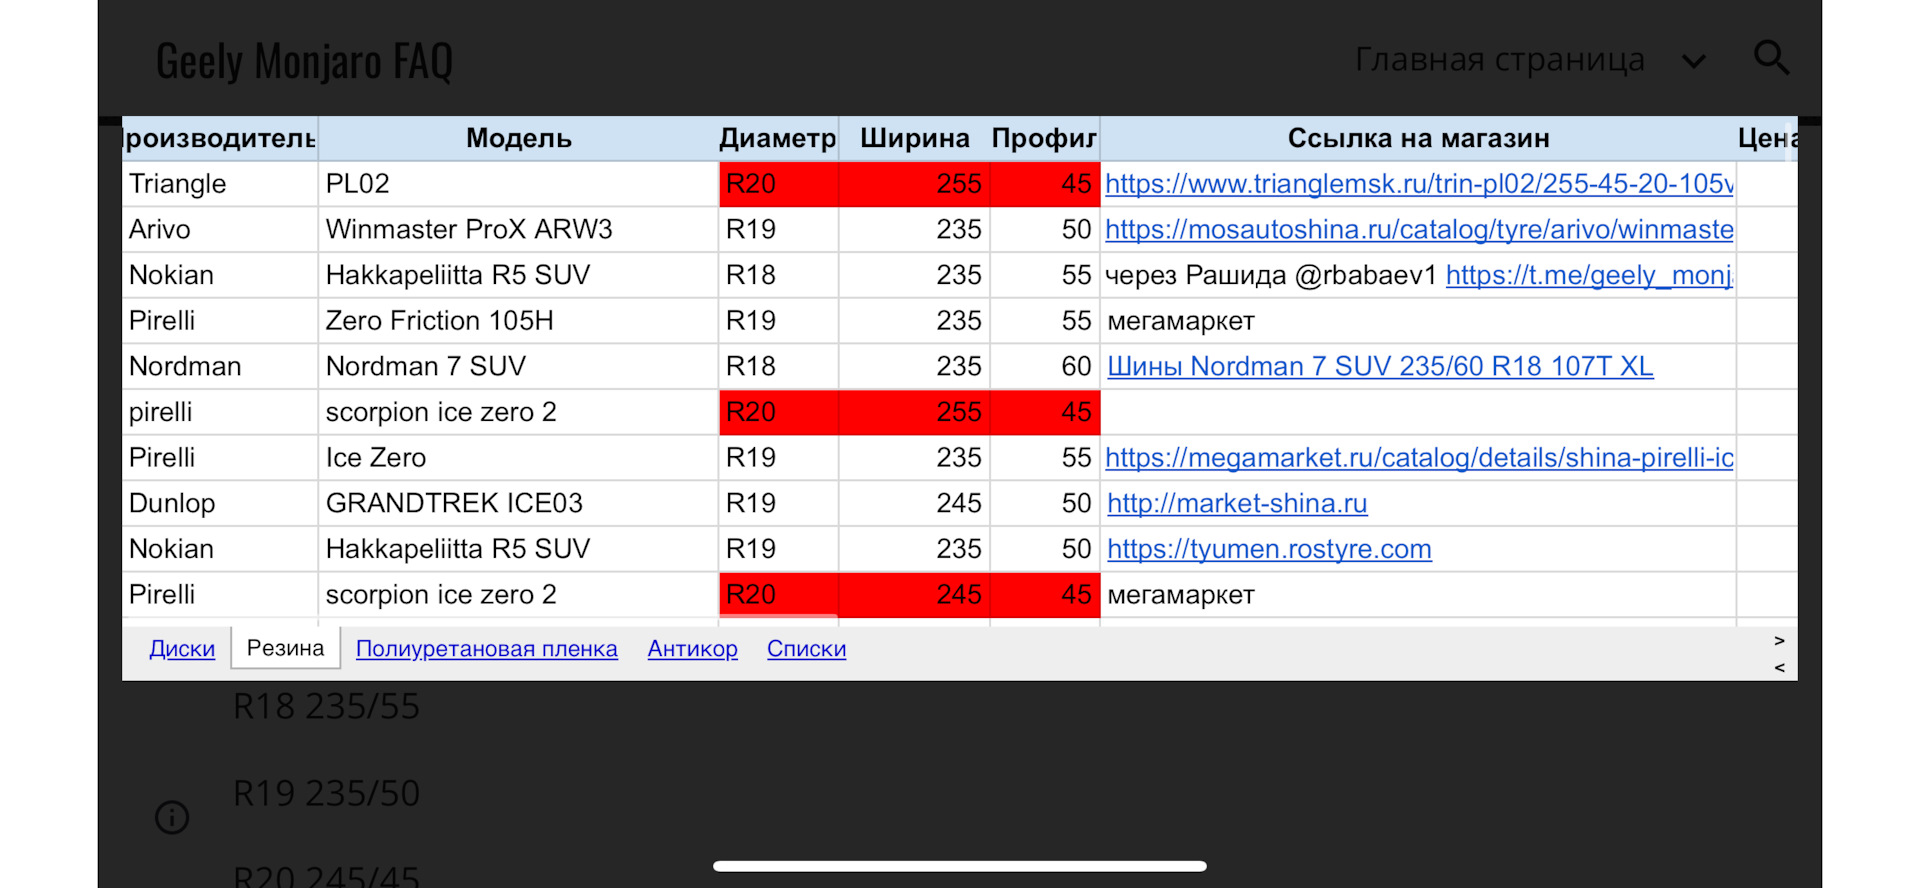Switch to the Антикор sheet tab
The width and height of the screenshot is (1920, 888).
coord(692,649)
